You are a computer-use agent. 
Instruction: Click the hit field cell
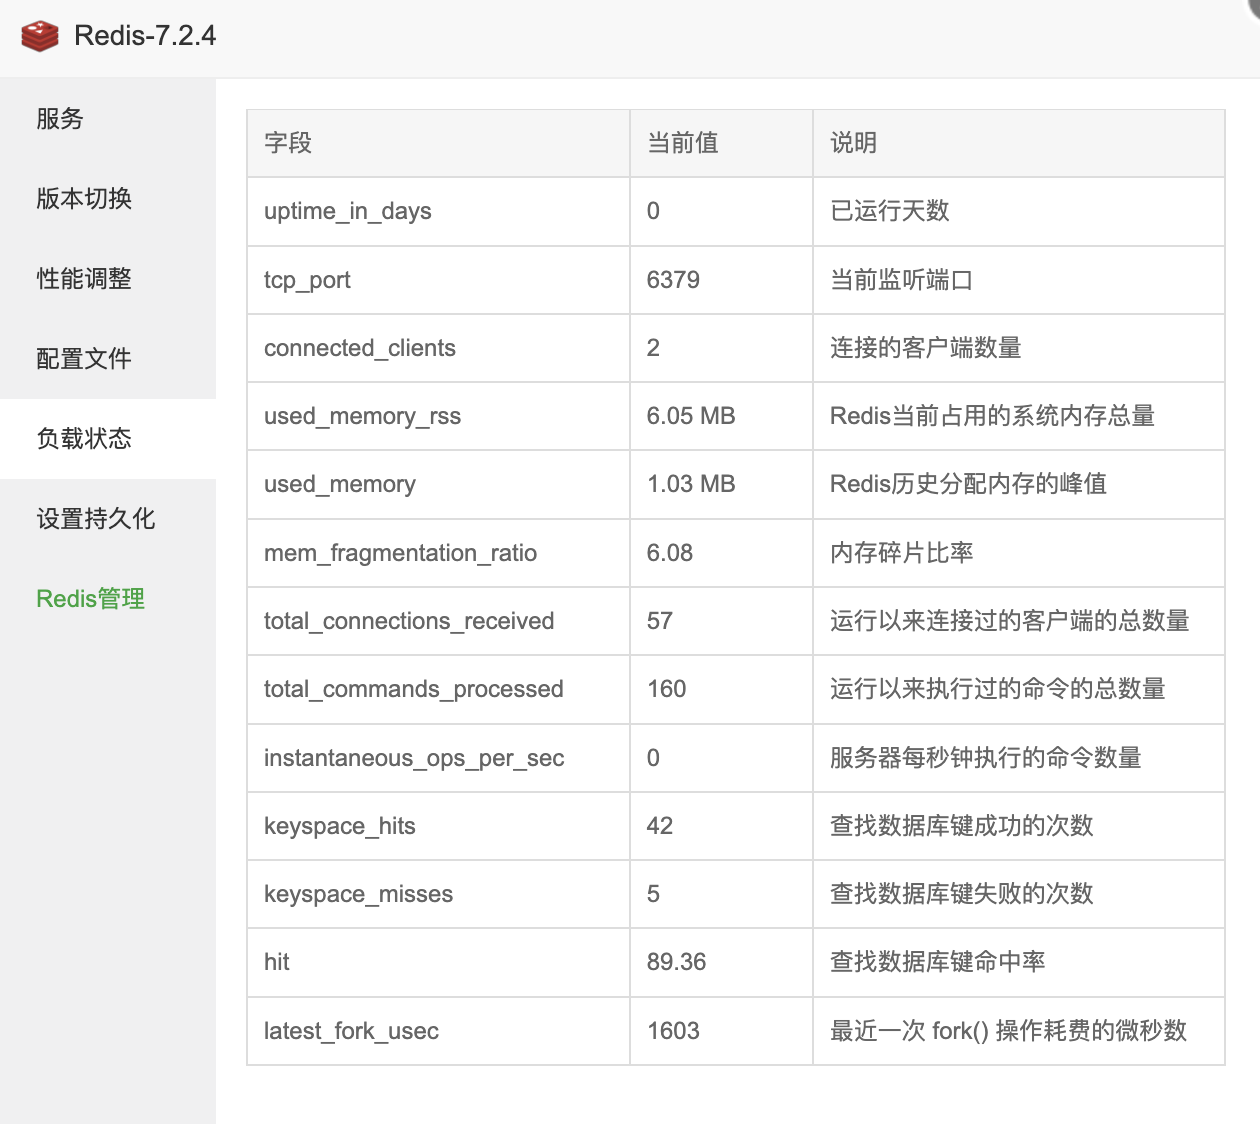click(438, 962)
